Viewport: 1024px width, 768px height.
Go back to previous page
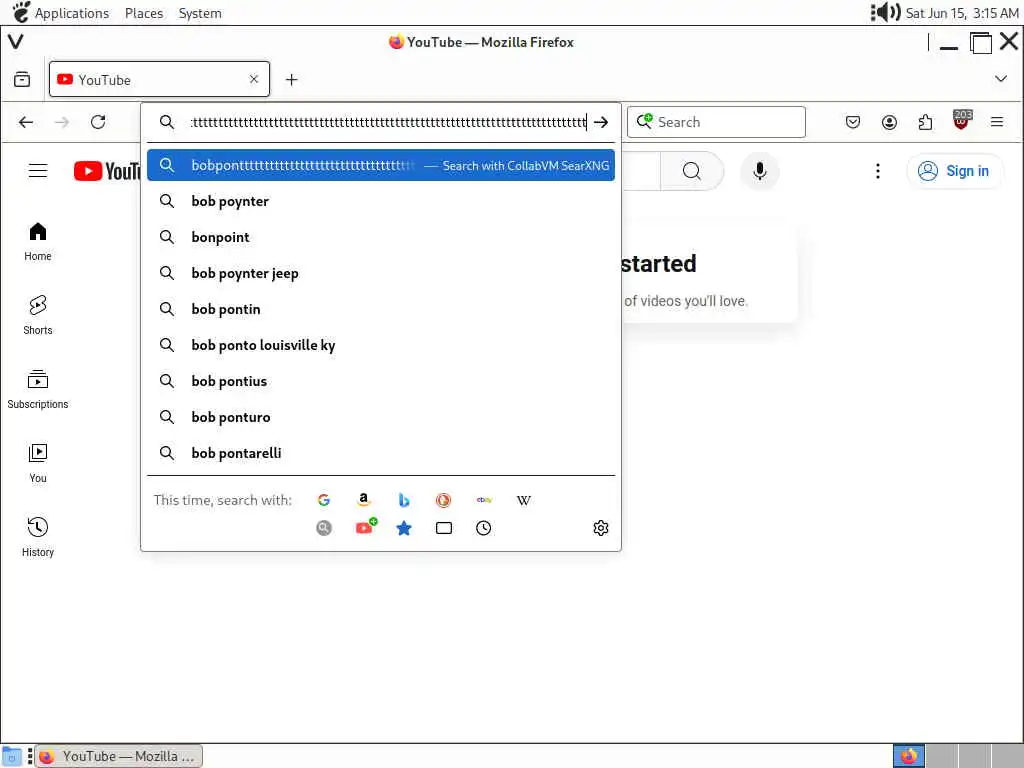(26, 122)
